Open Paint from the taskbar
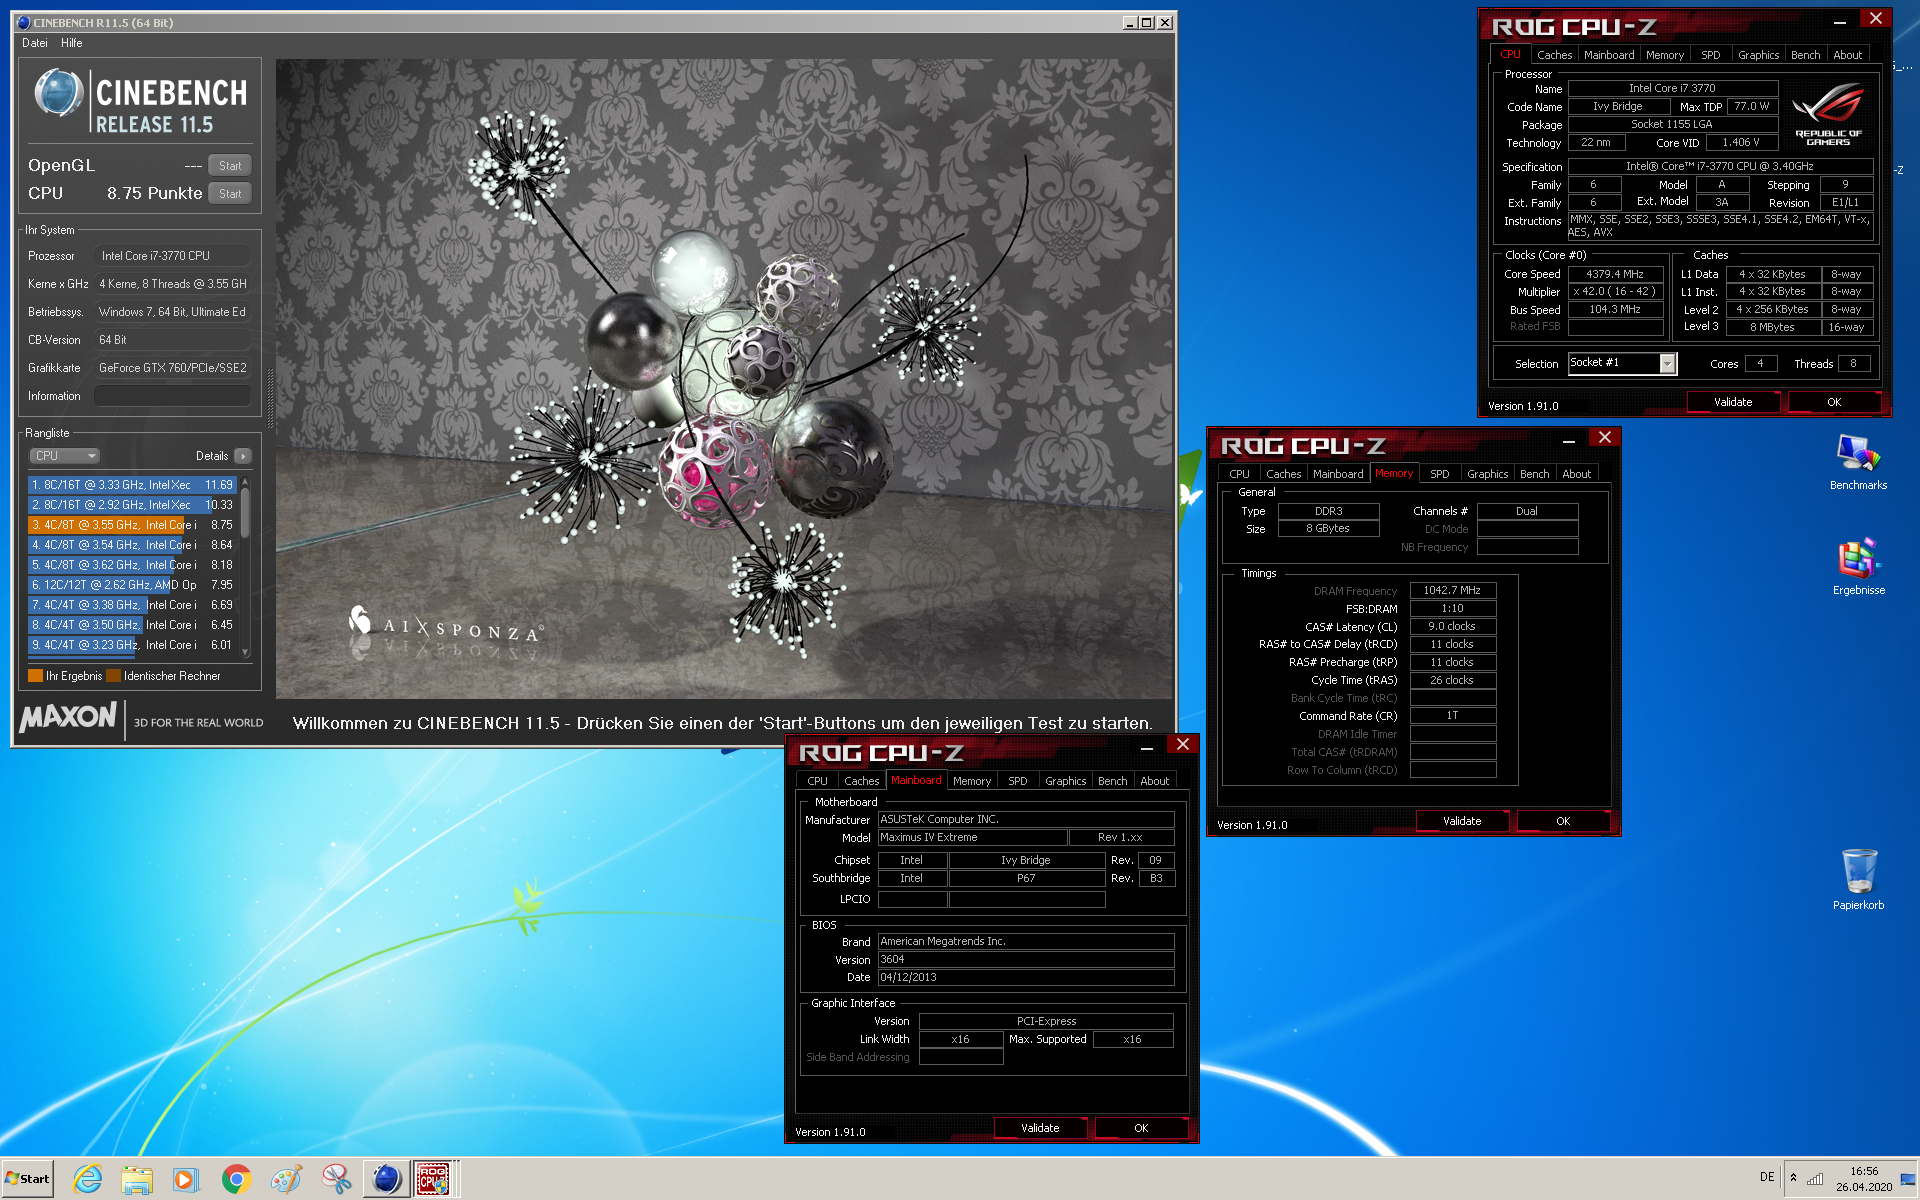Screen dimensions: 1920x1200 tap(286, 1179)
